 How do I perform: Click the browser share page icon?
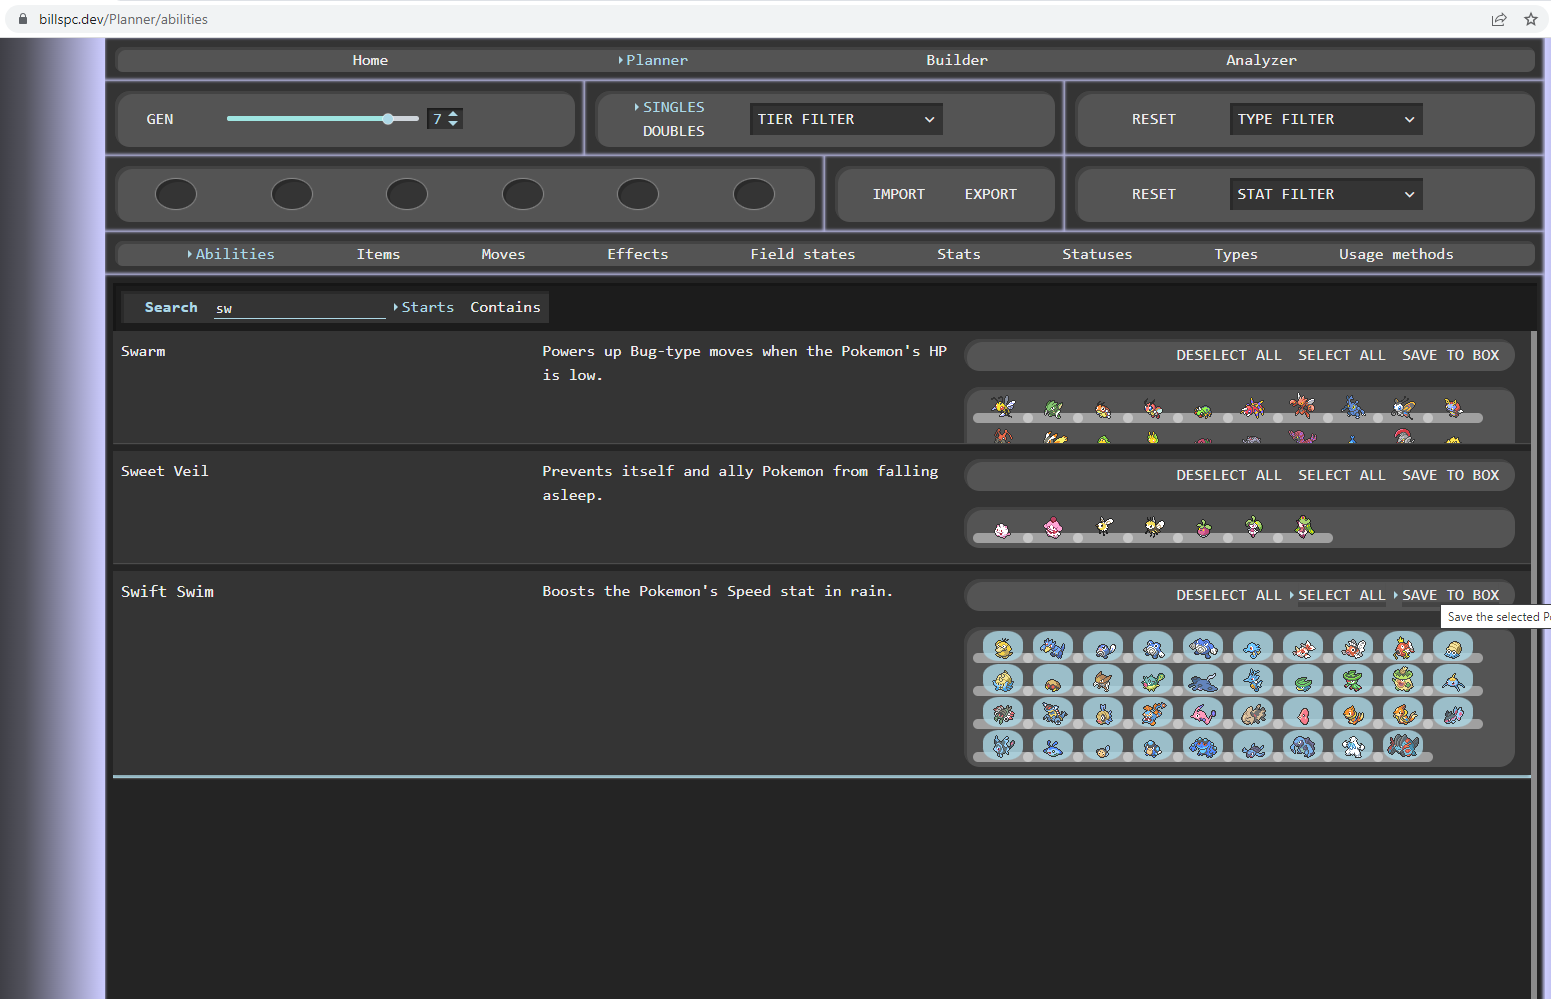(1498, 19)
